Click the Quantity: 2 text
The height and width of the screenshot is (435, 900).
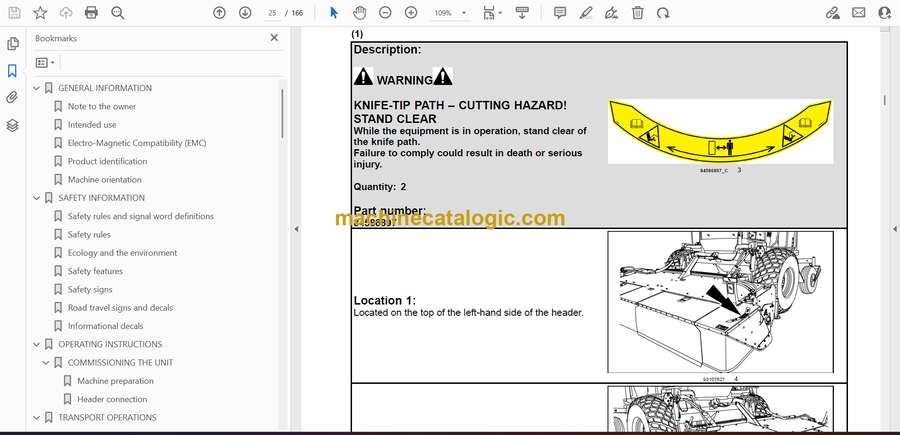click(x=380, y=187)
